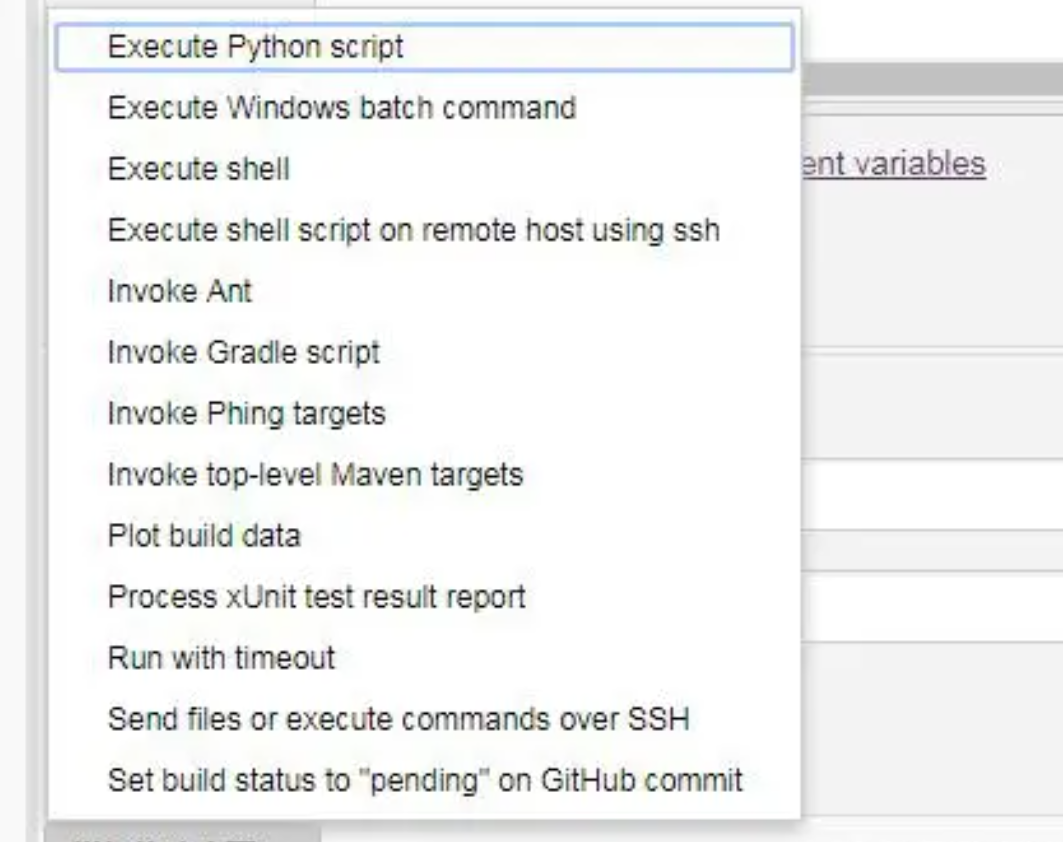Viewport: 1063px width, 842px height.
Task: Open the environment variables link
Action: (x=893, y=164)
